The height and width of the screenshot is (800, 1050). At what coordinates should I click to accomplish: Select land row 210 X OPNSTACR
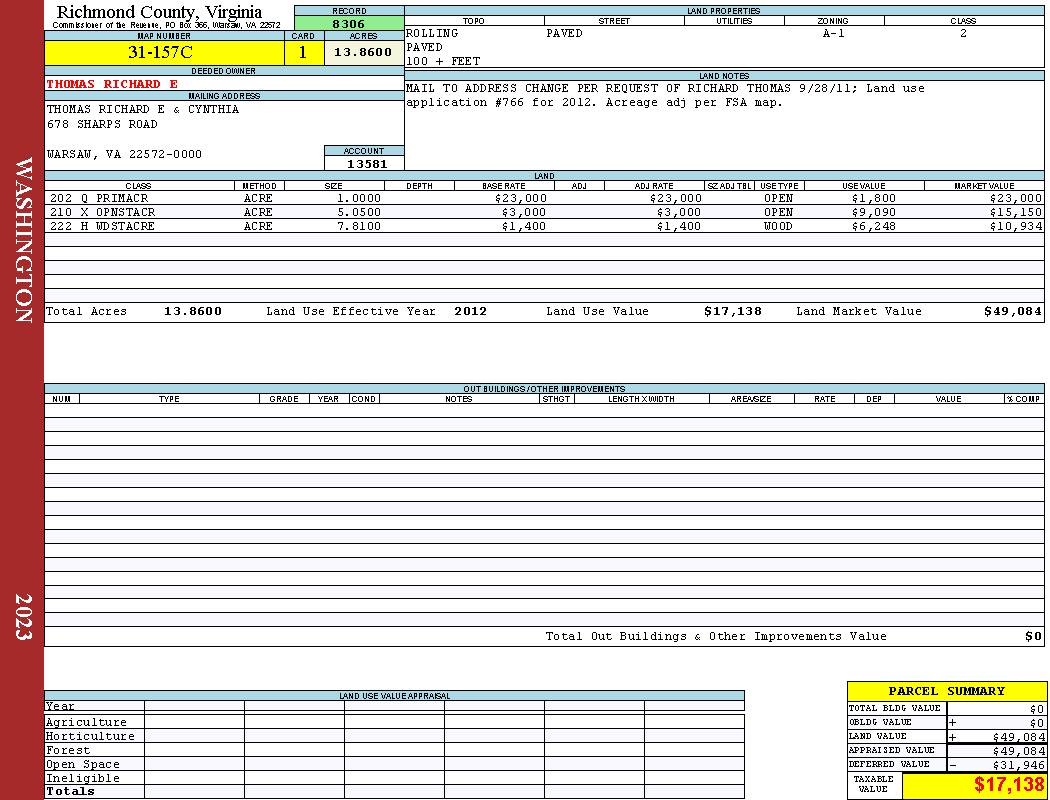pyautogui.click(x=544, y=212)
